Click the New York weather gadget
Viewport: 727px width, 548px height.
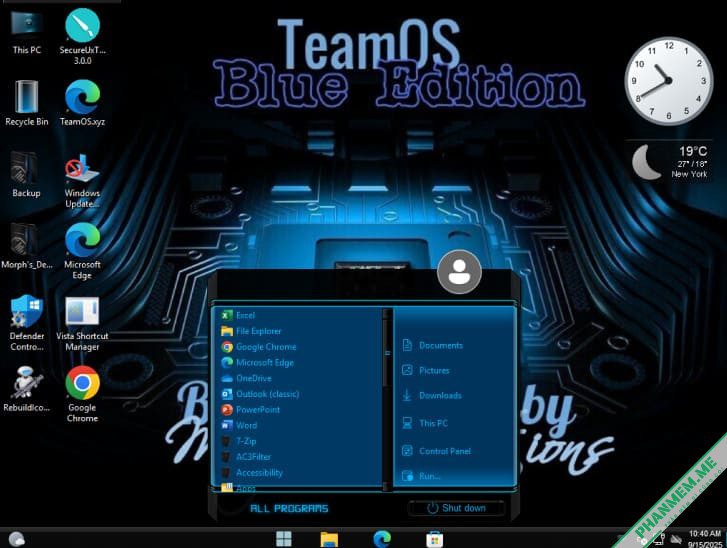(670, 162)
